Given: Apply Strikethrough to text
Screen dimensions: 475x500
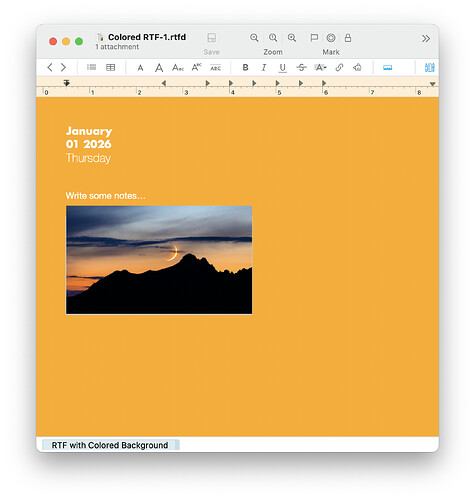Looking at the screenshot, I should 301,68.
